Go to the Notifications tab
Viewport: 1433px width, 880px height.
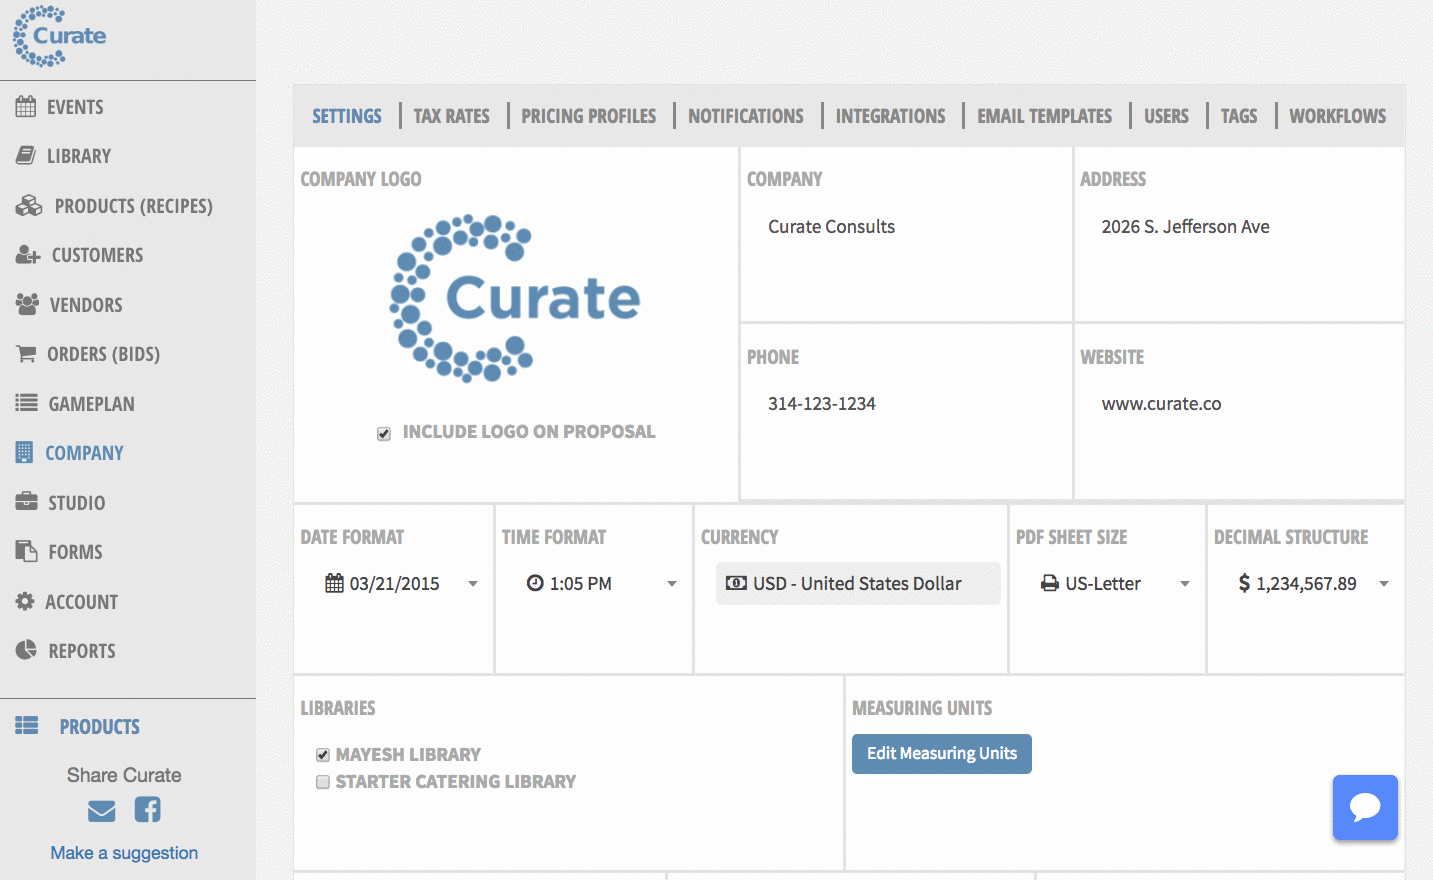pos(746,116)
